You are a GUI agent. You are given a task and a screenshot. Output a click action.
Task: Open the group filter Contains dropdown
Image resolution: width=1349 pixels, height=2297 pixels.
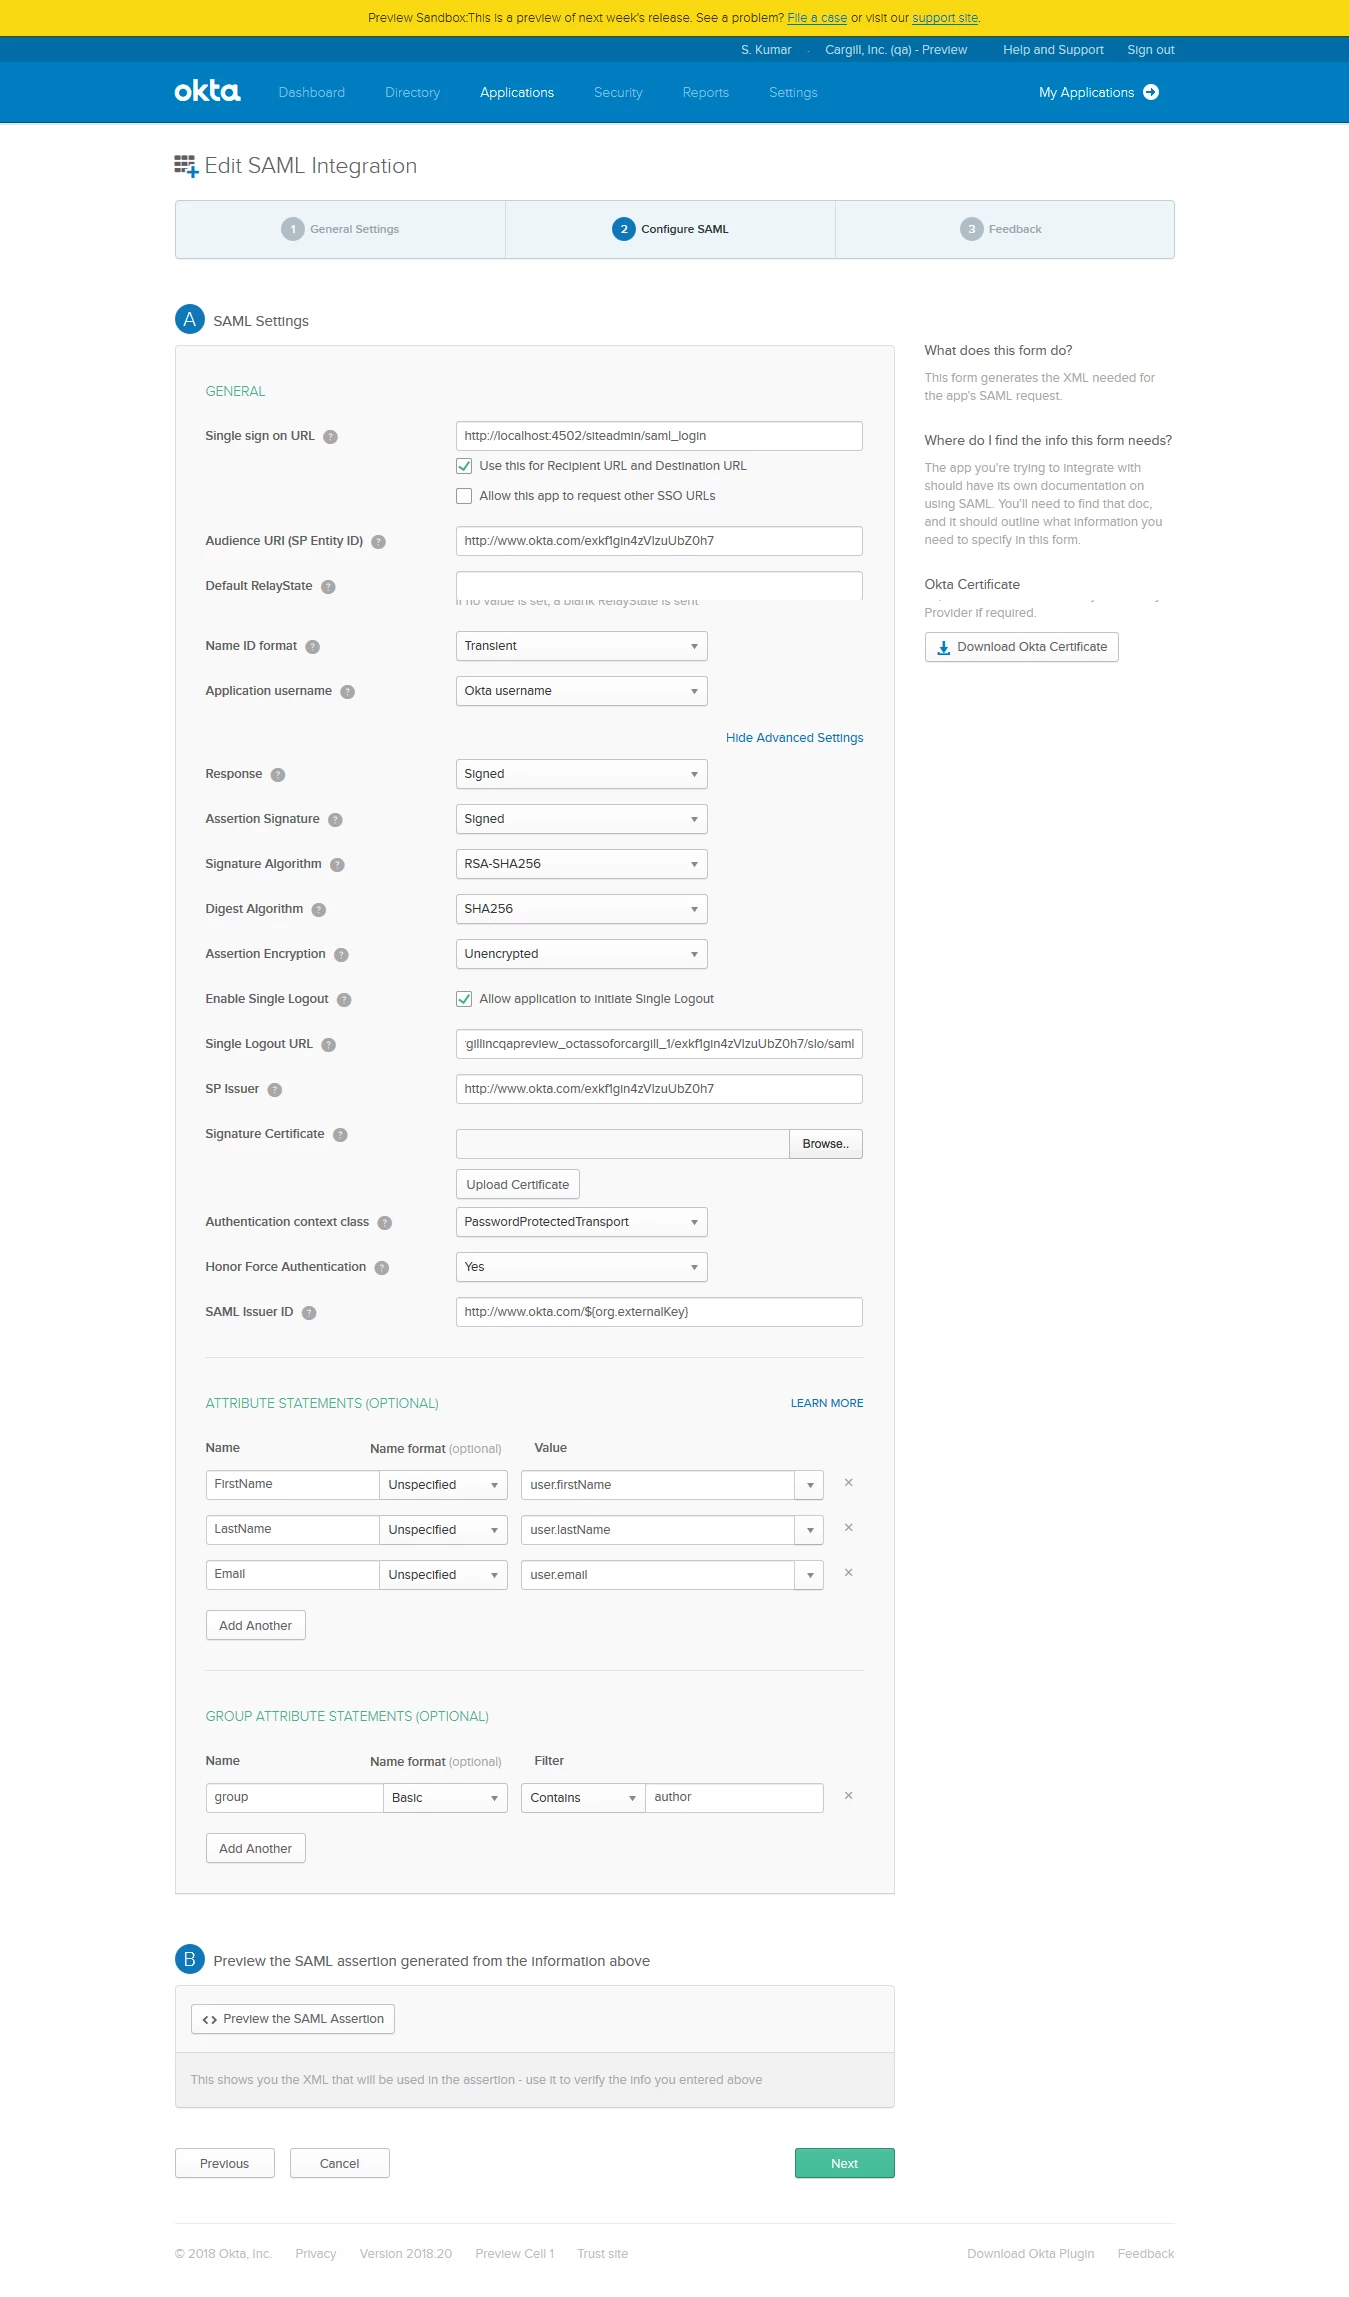click(583, 1798)
